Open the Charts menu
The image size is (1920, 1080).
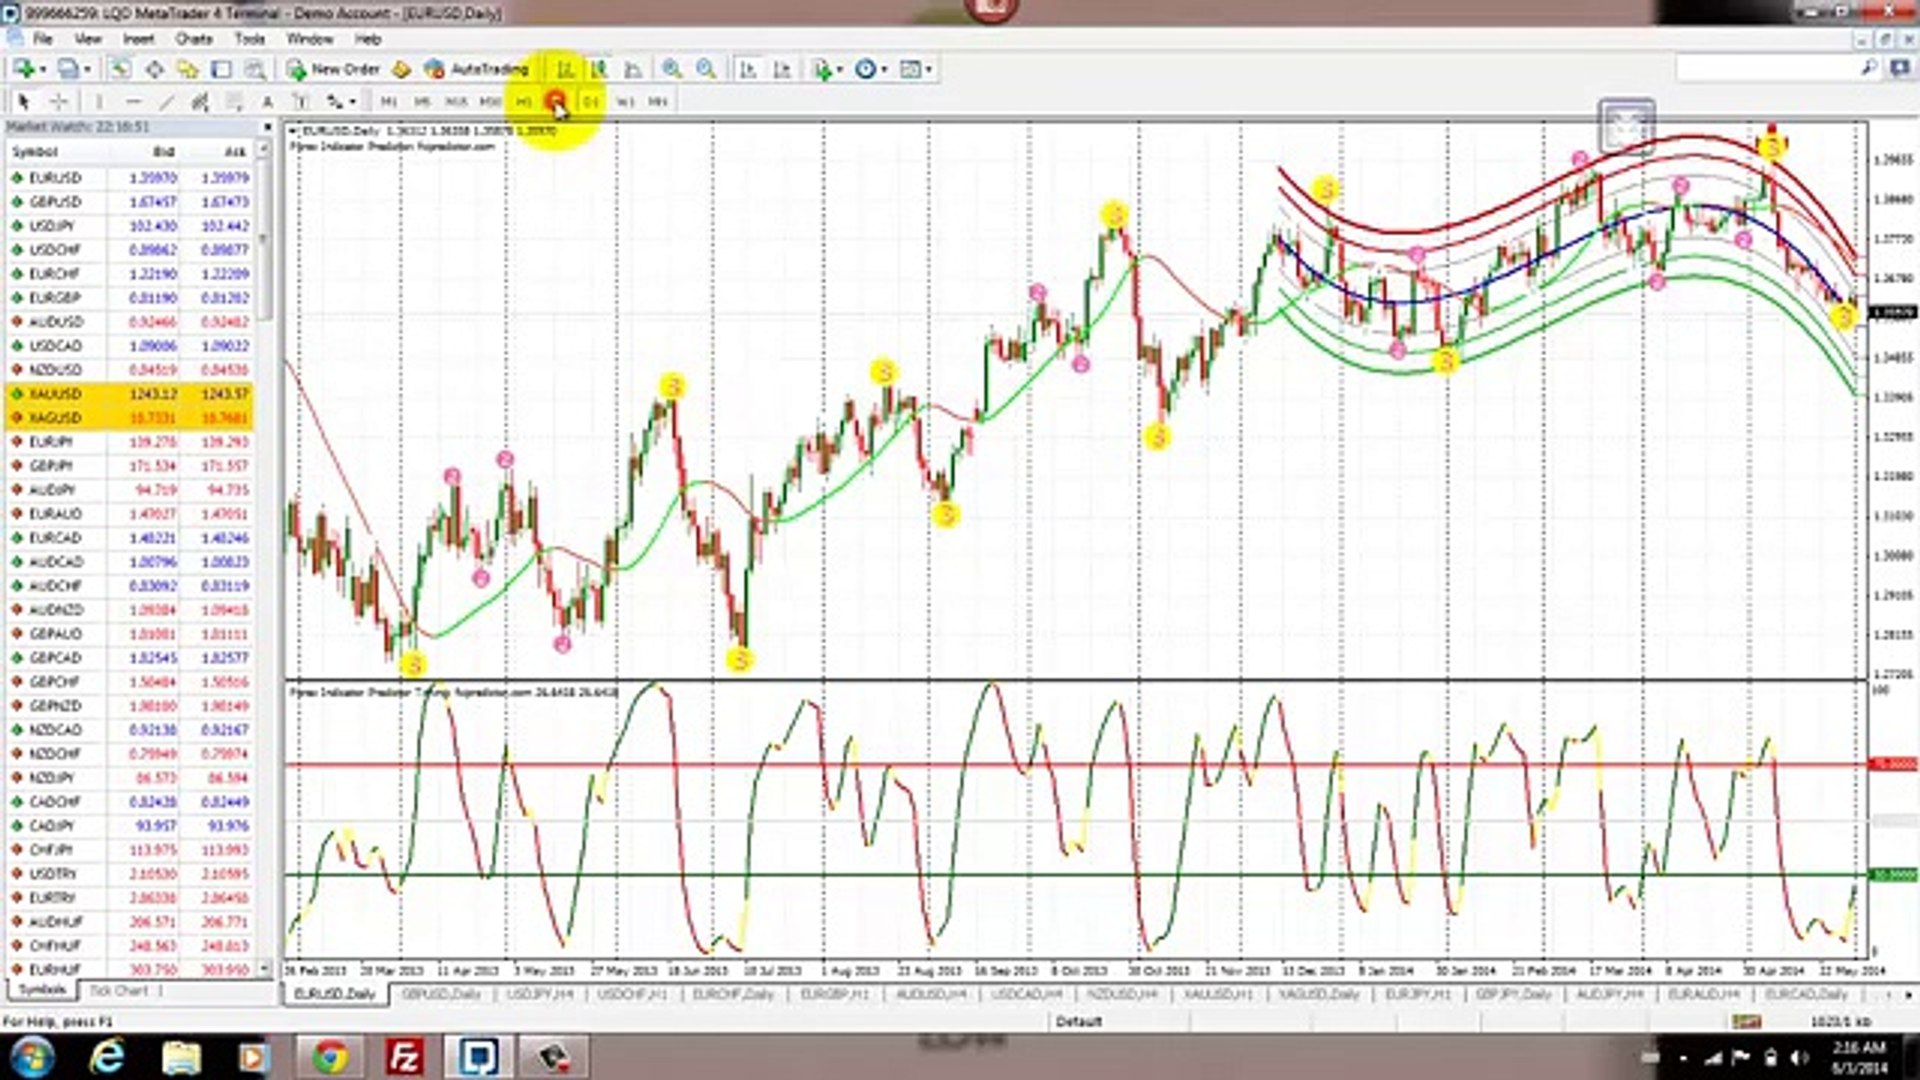click(193, 39)
